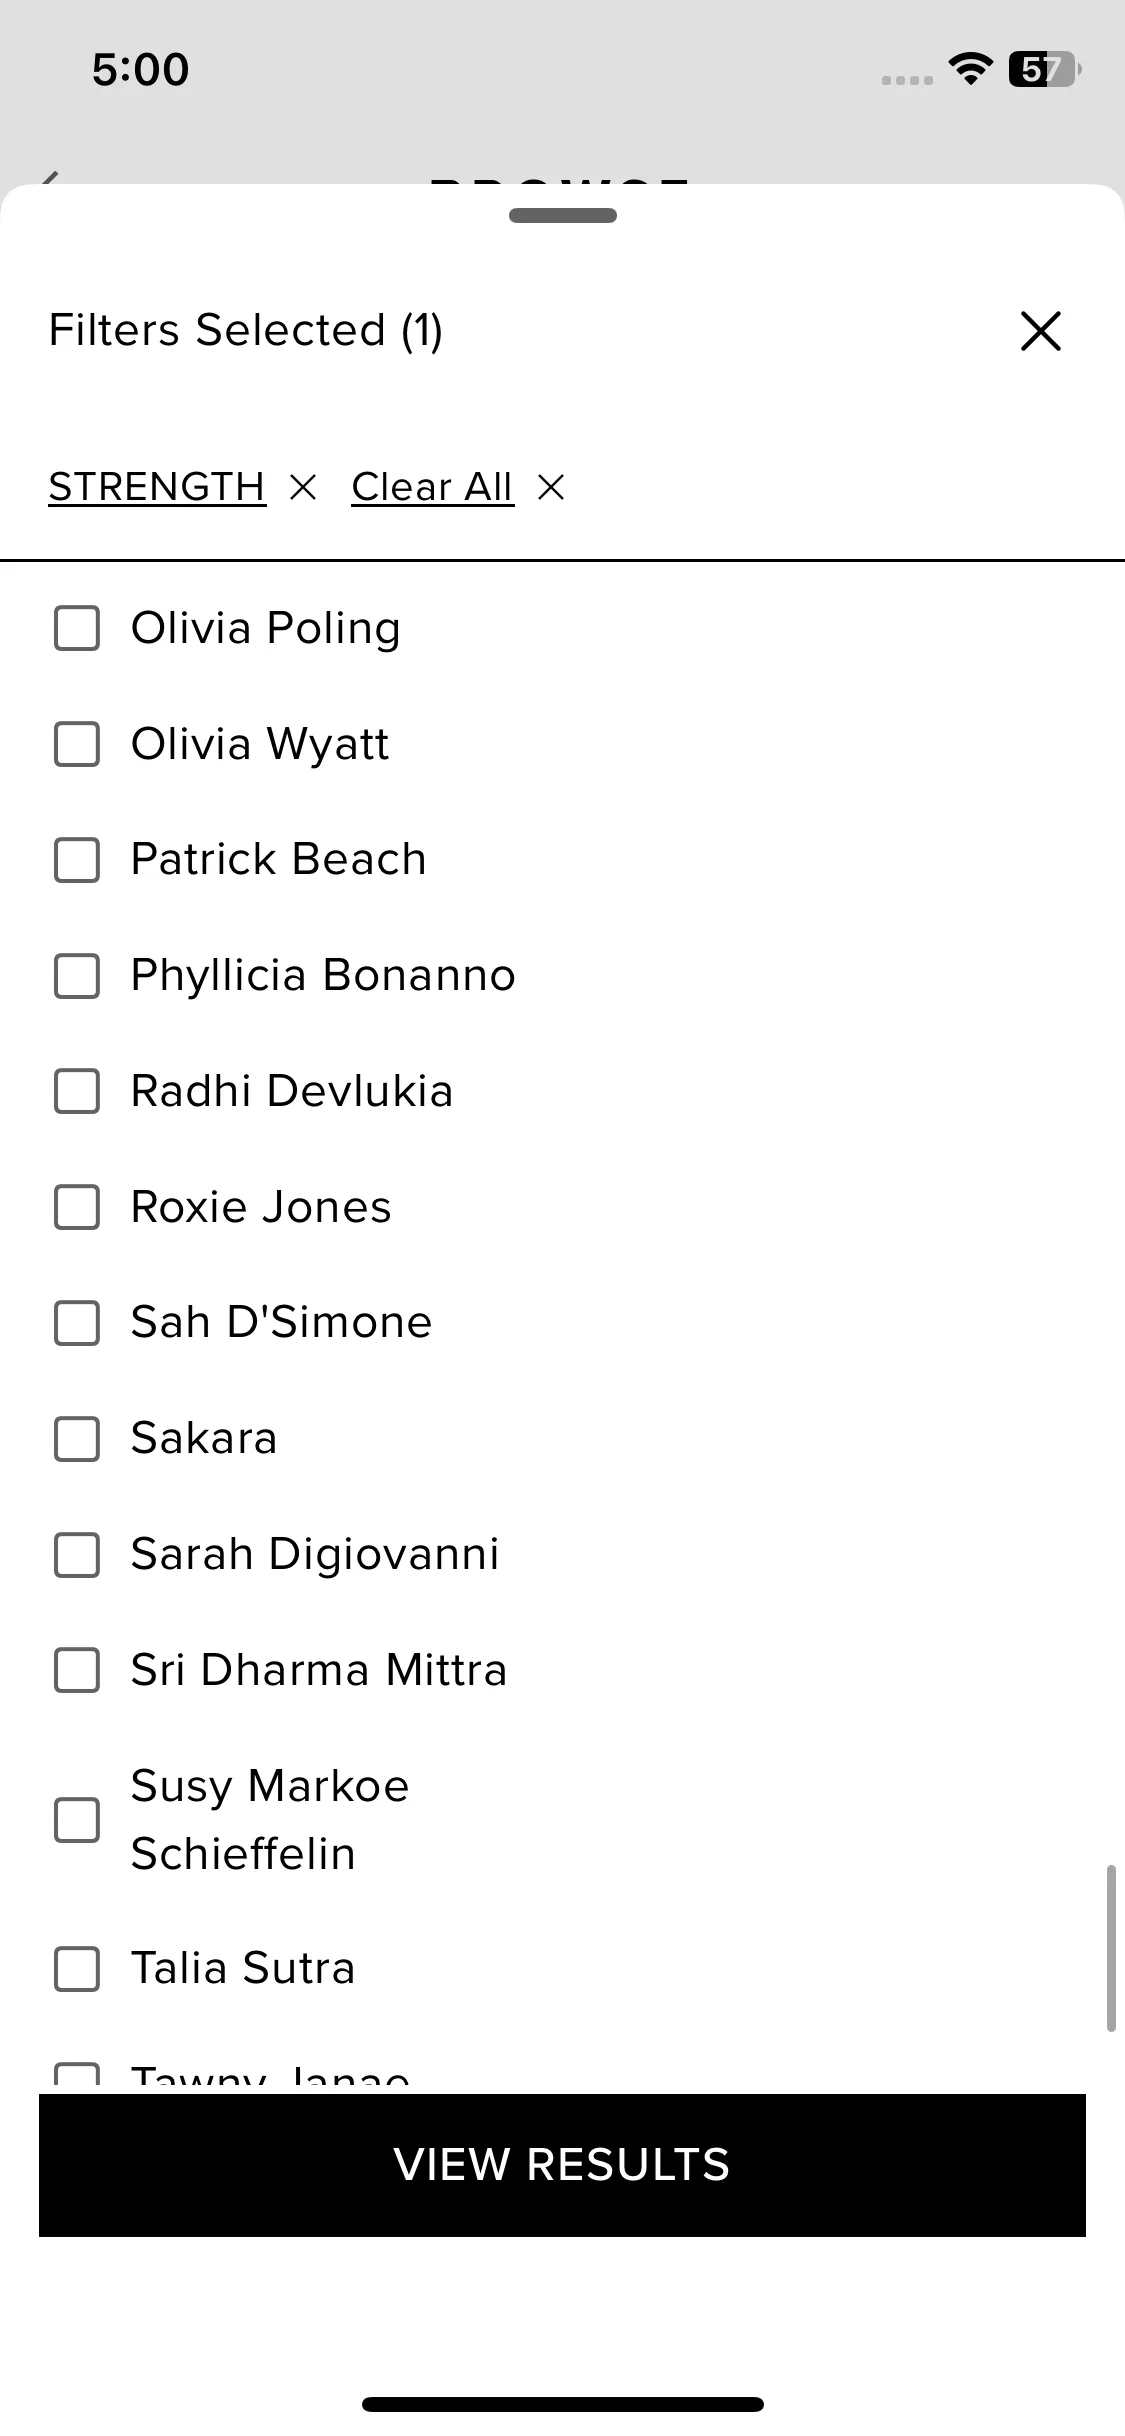Tap the Wi-Fi status icon
The width and height of the screenshot is (1125, 2436).
tap(969, 69)
